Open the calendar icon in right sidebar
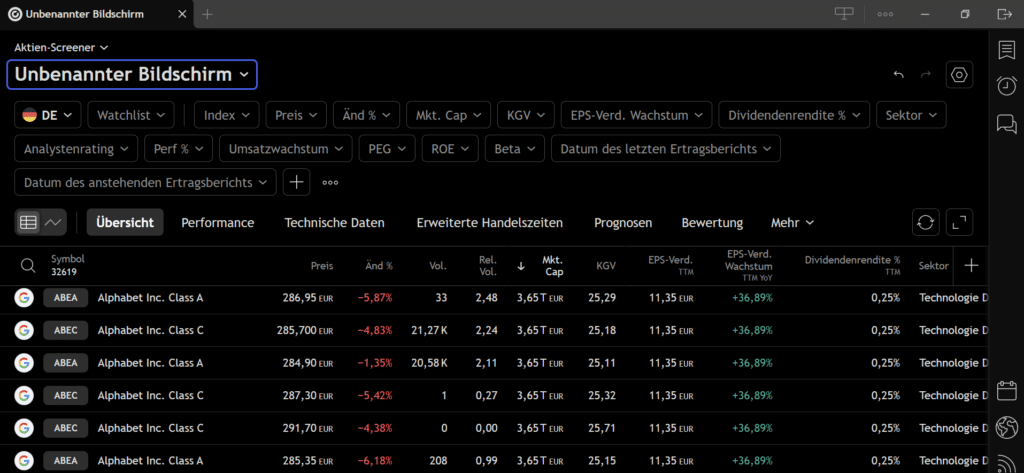 [1006, 391]
